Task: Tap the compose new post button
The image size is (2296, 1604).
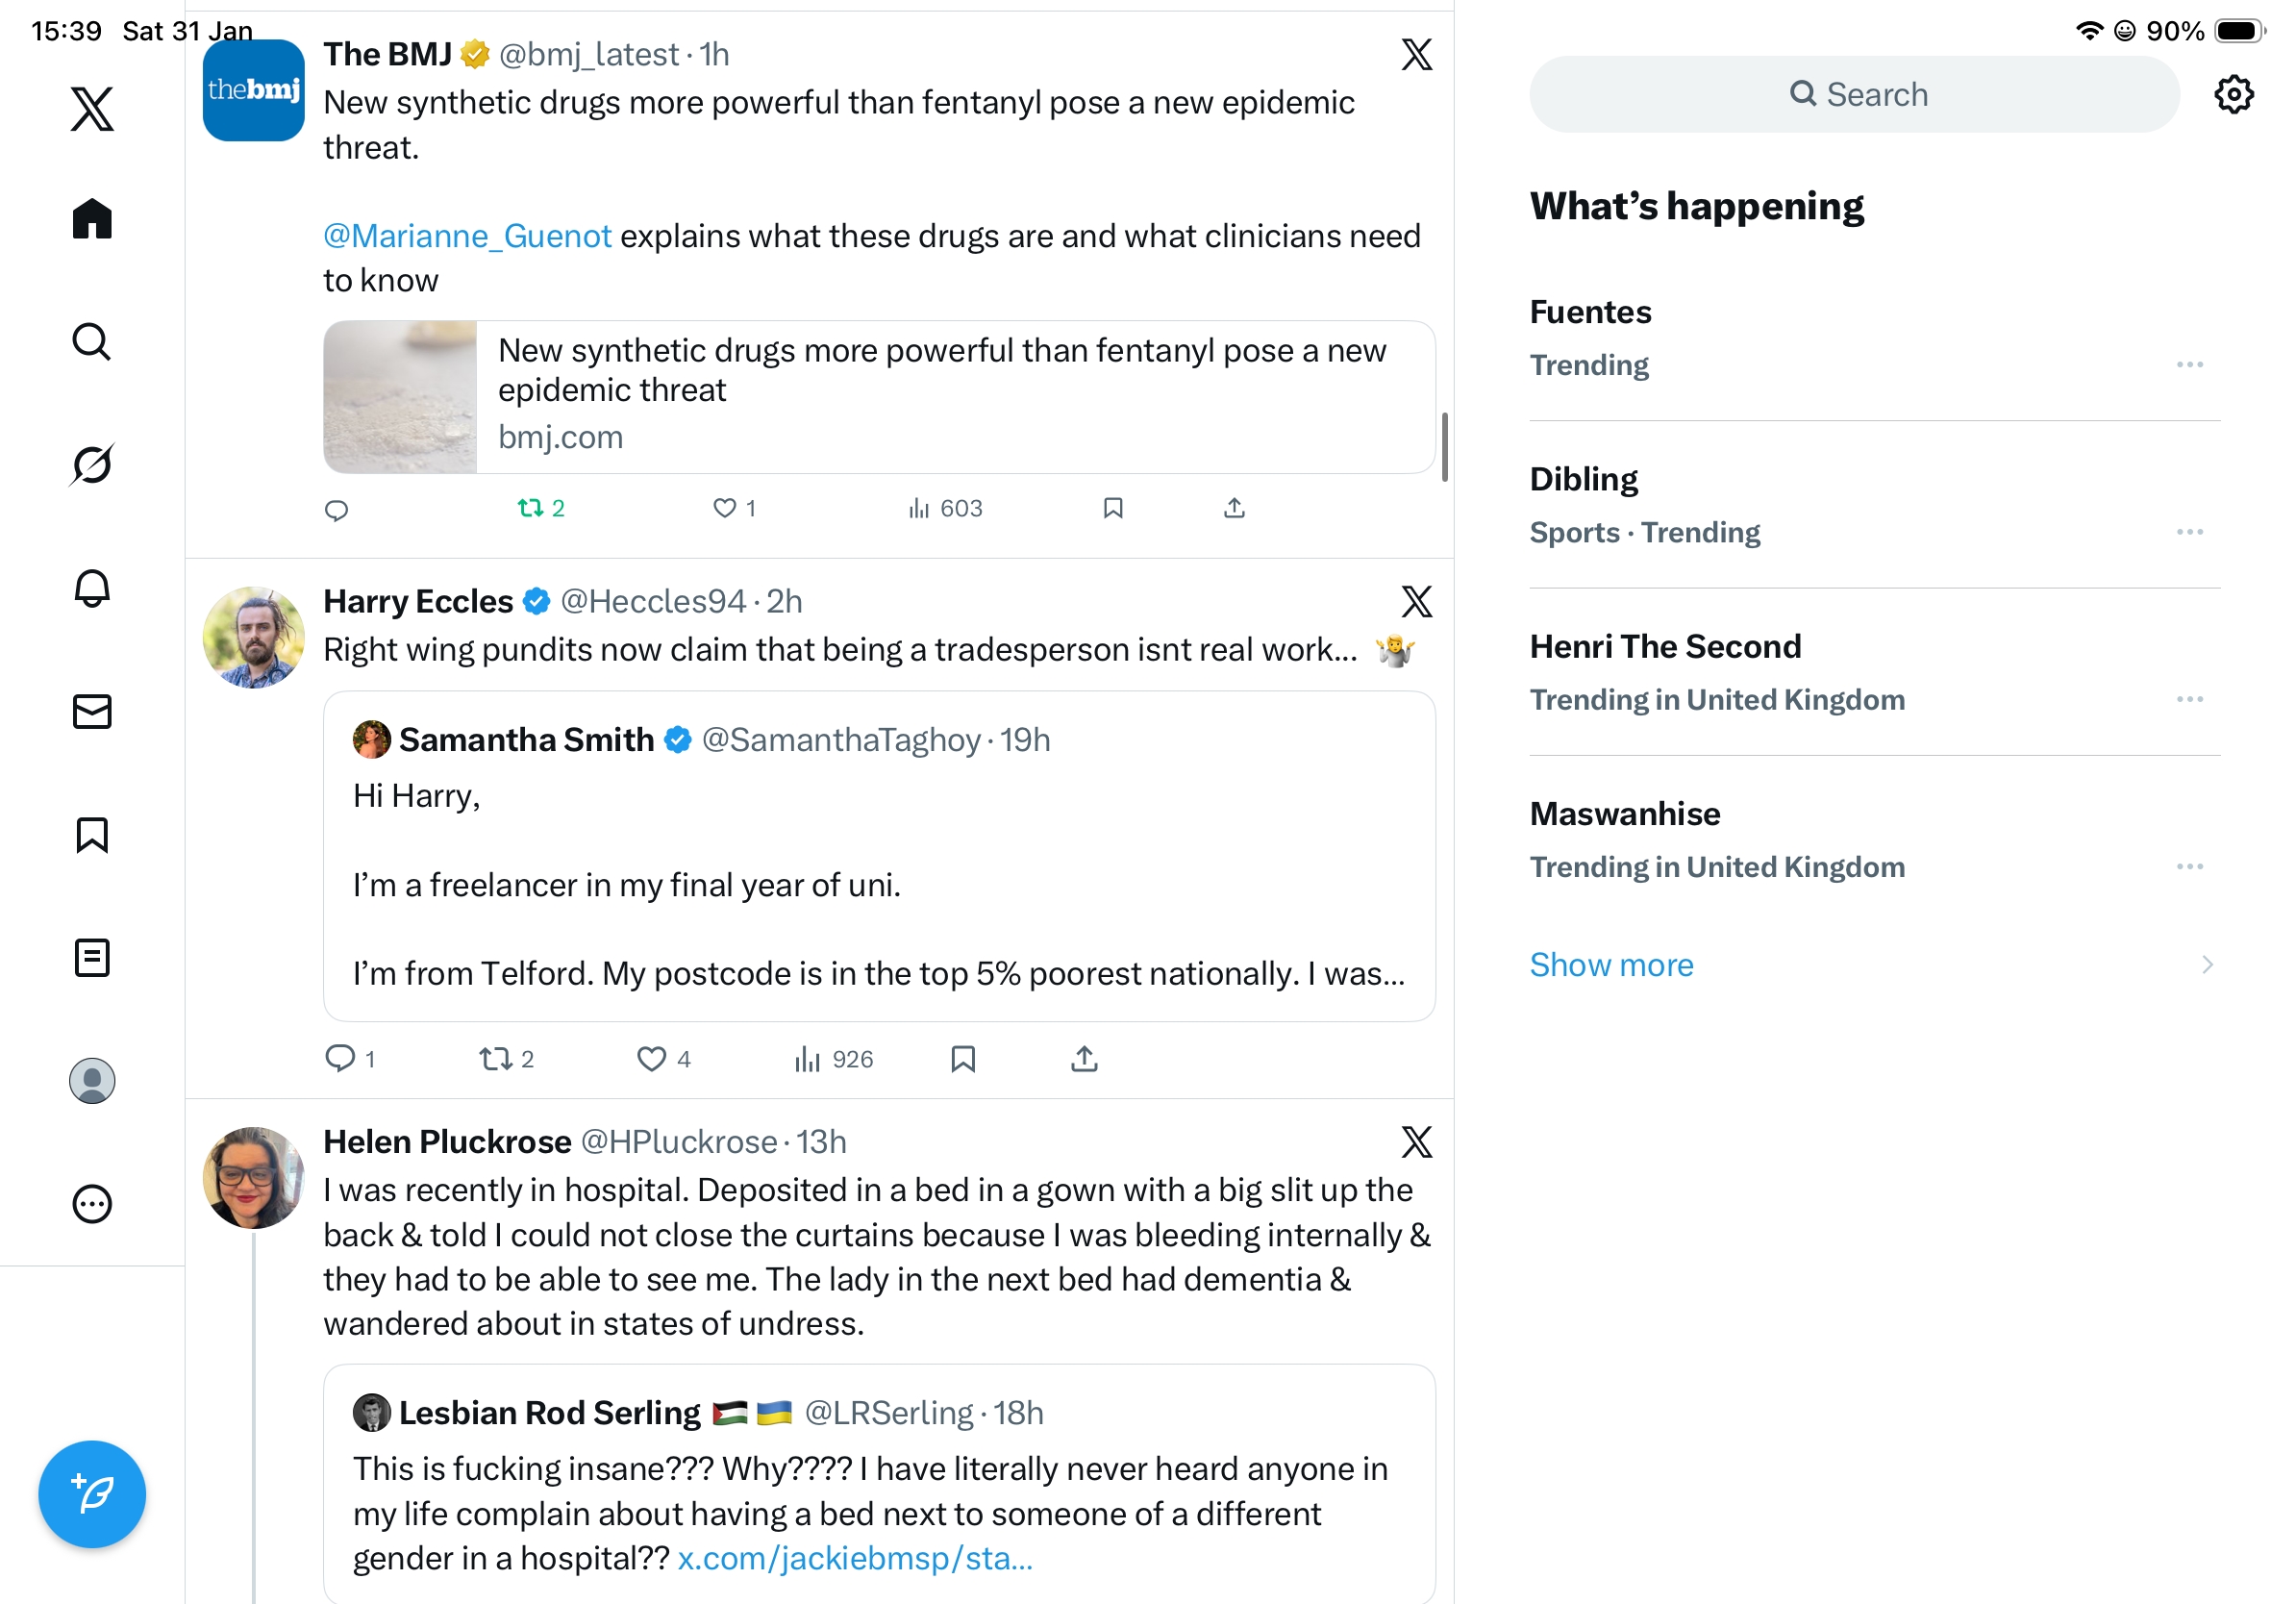Action: tap(92, 1494)
